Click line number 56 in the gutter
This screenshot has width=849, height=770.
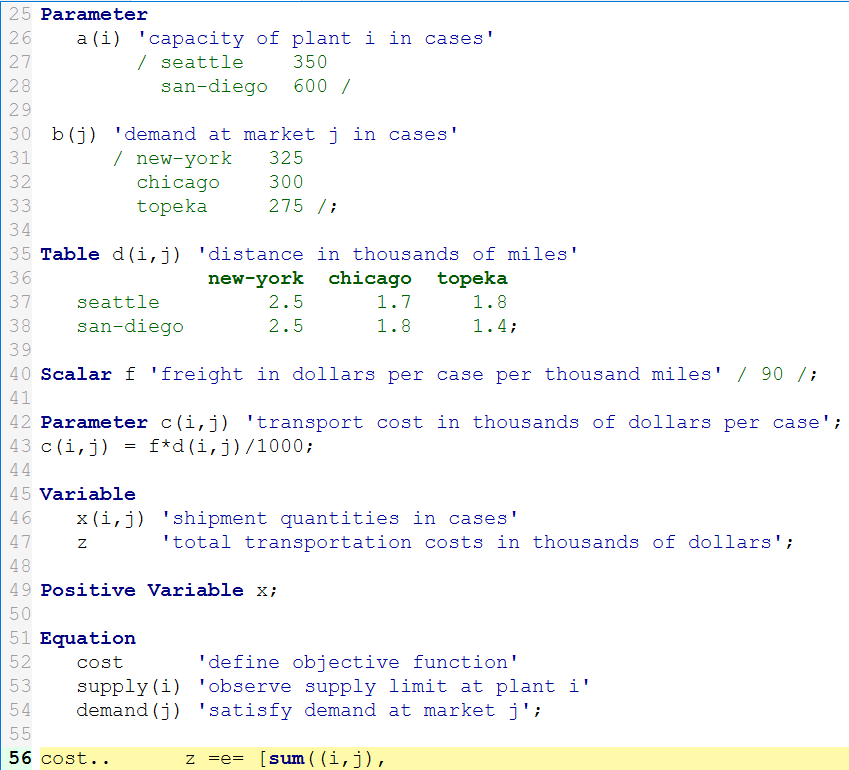tap(20, 758)
